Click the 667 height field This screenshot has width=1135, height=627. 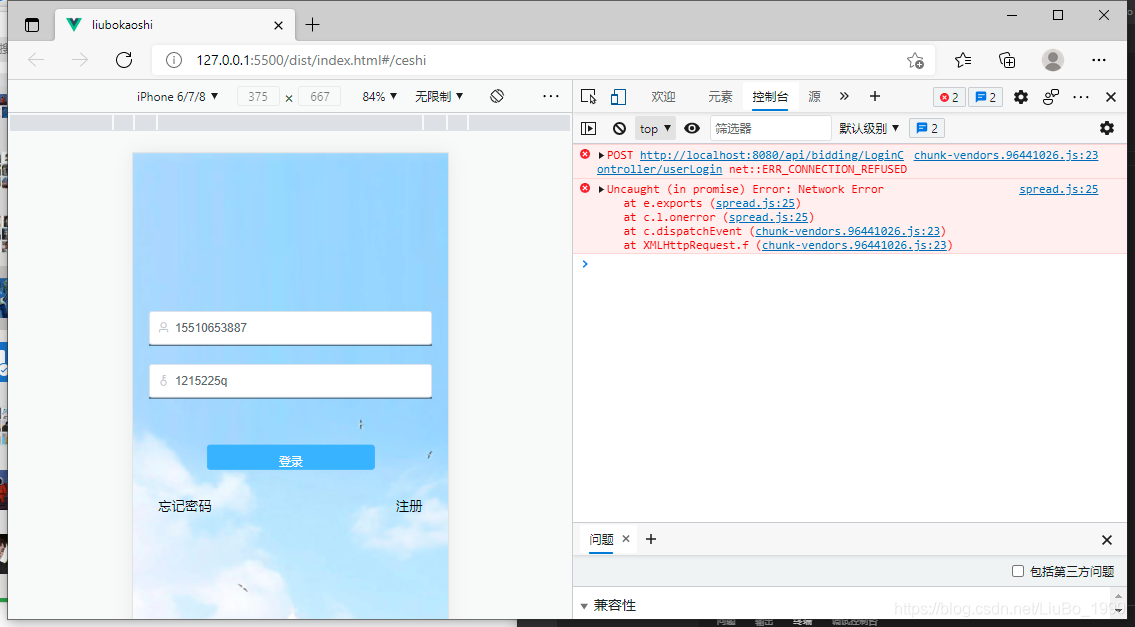click(320, 96)
